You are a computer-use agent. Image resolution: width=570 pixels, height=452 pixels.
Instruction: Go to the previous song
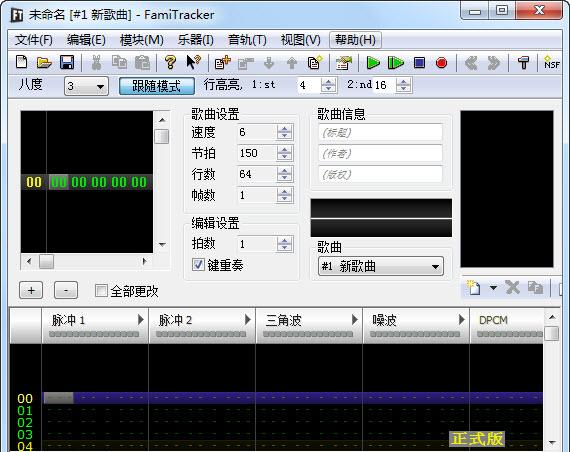pos(471,63)
